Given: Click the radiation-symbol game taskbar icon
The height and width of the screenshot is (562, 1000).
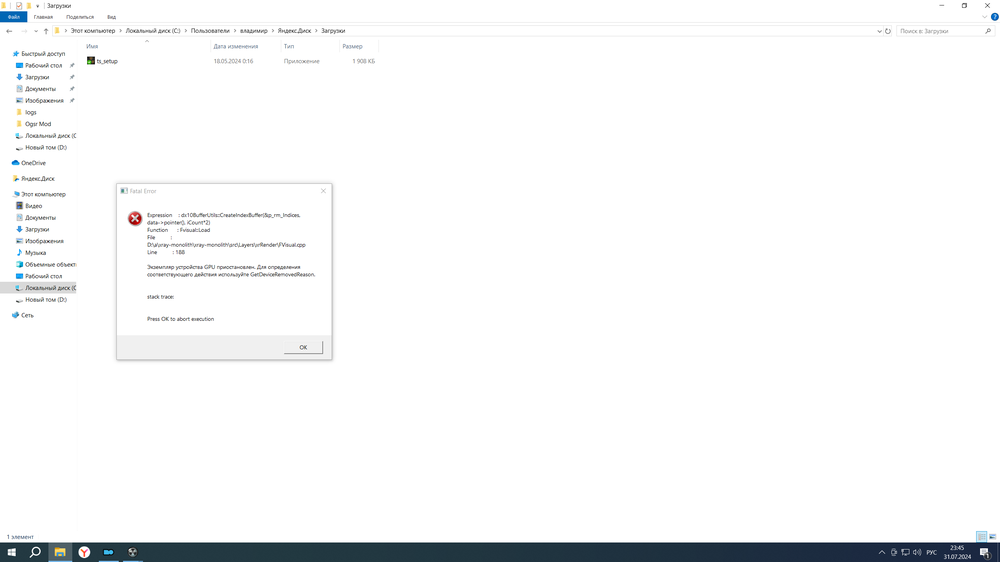Looking at the screenshot, I should pyautogui.click(x=133, y=552).
